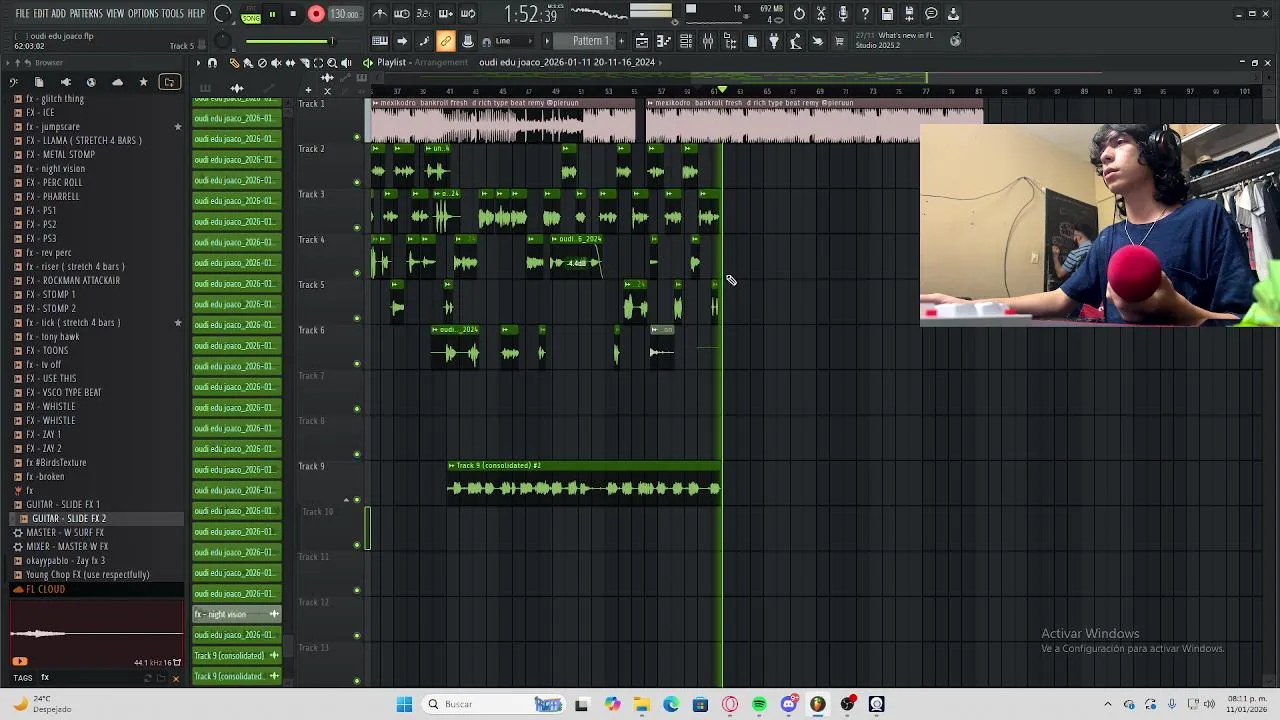This screenshot has height=720, width=1280.
Task: Open the Mixer view icon
Action: point(708,41)
